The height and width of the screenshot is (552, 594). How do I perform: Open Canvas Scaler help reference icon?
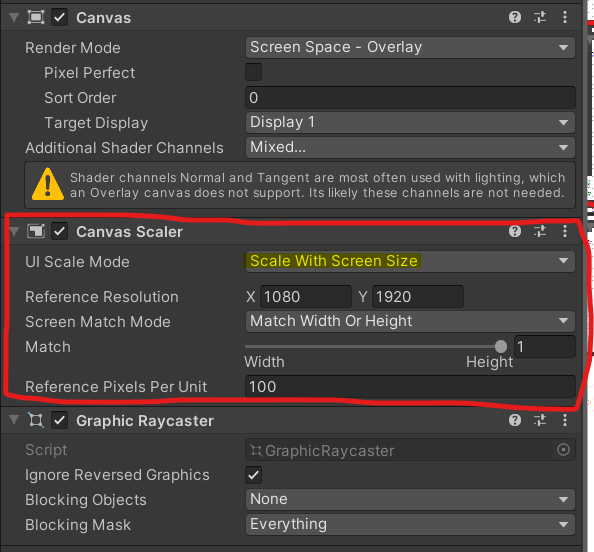click(514, 231)
